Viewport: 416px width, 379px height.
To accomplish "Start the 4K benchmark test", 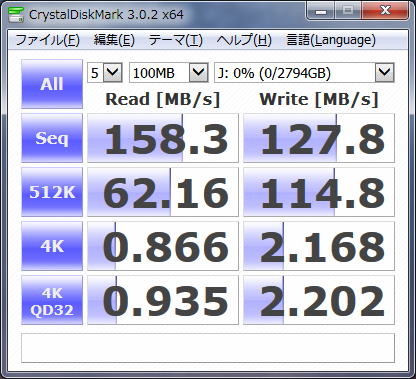I will [x=52, y=246].
